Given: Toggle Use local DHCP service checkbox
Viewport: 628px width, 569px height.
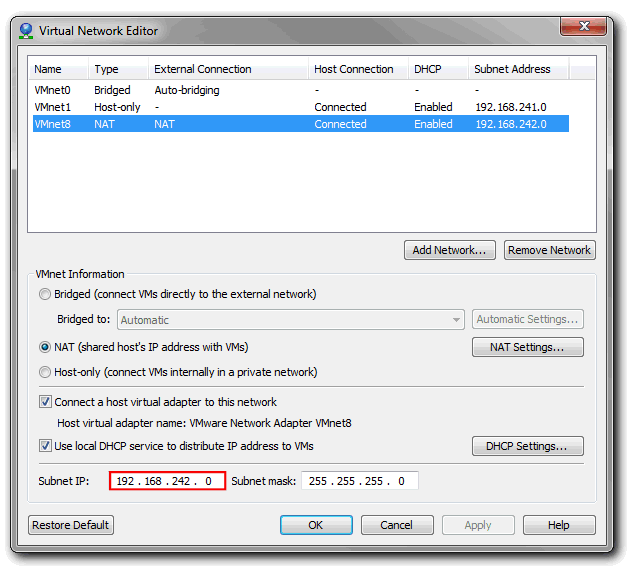Looking at the screenshot, I should click(x=45, y=446).
